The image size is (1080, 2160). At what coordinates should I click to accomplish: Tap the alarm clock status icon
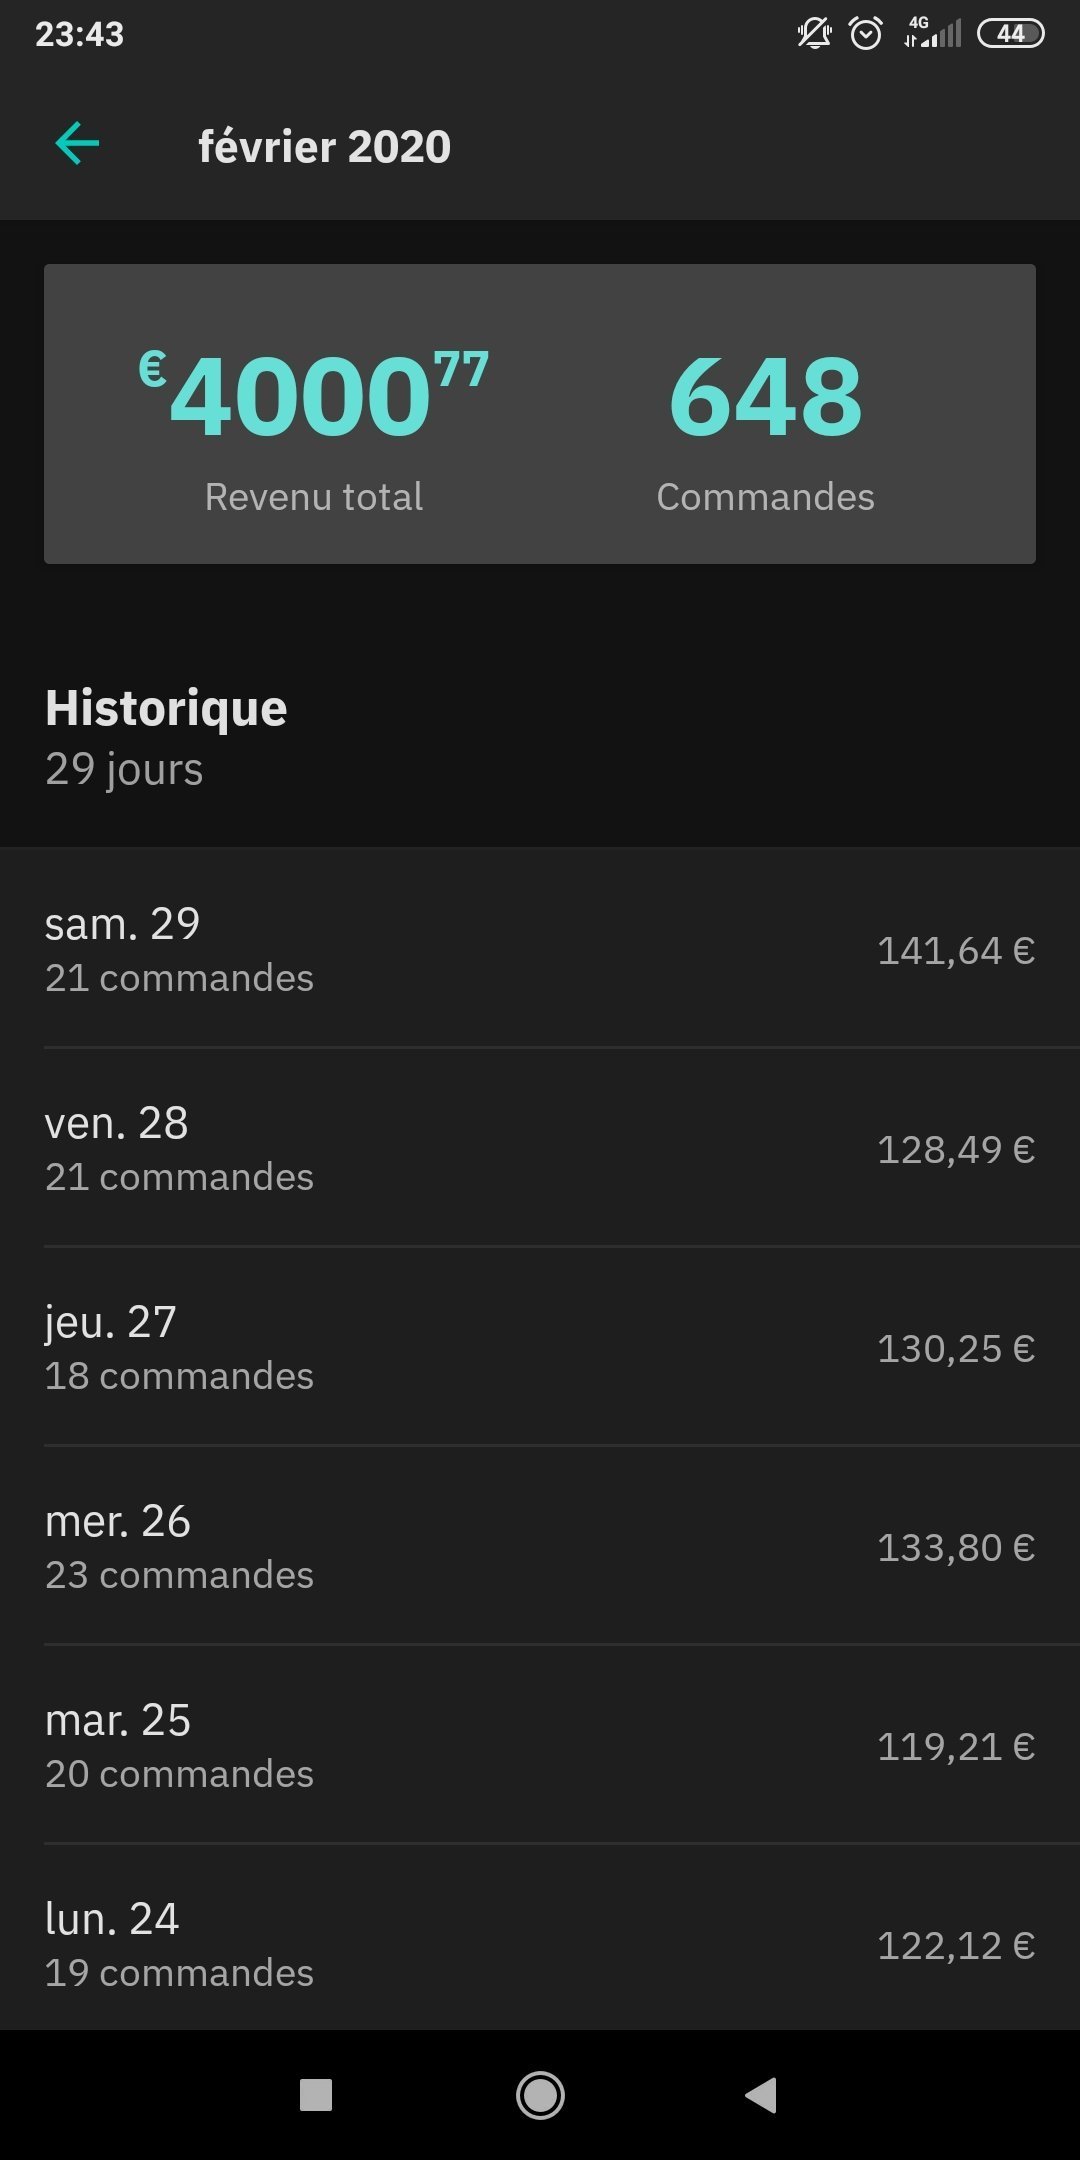point(865,34)
